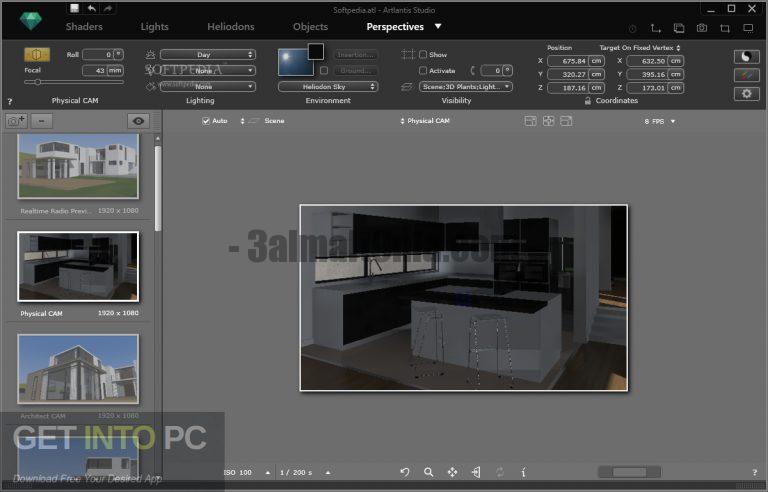Open the settings gear in top right panel
This screenshot has width=768, height=492.
click(746, 93)
